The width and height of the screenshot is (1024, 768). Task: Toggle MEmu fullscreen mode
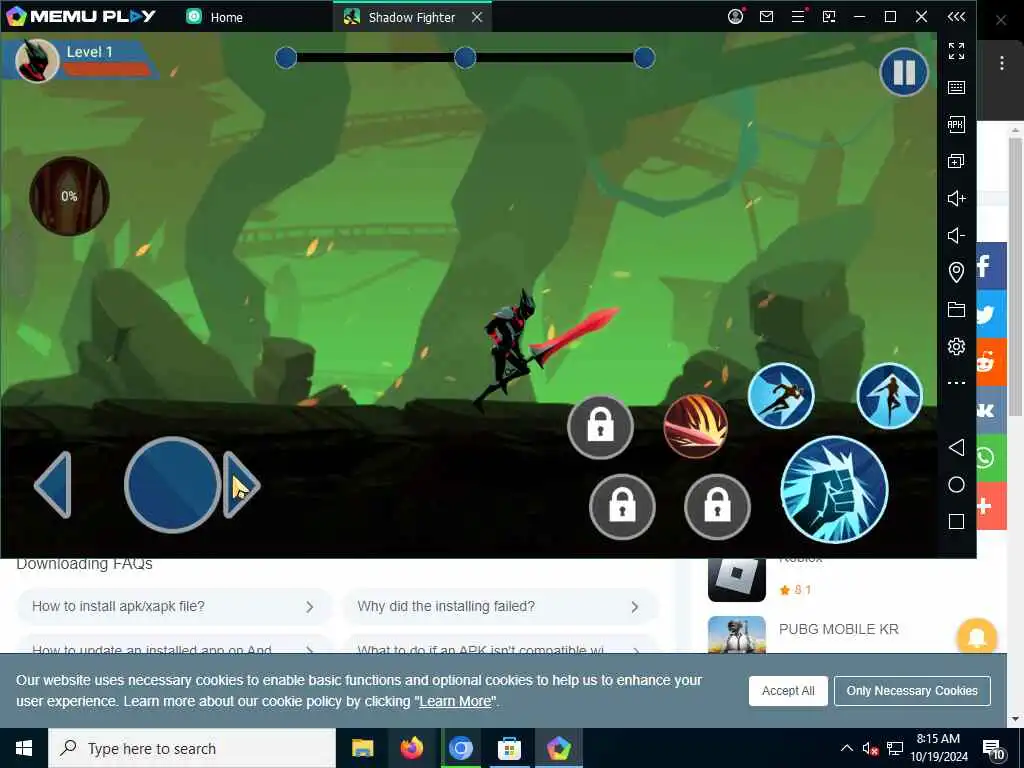[956, 51]
